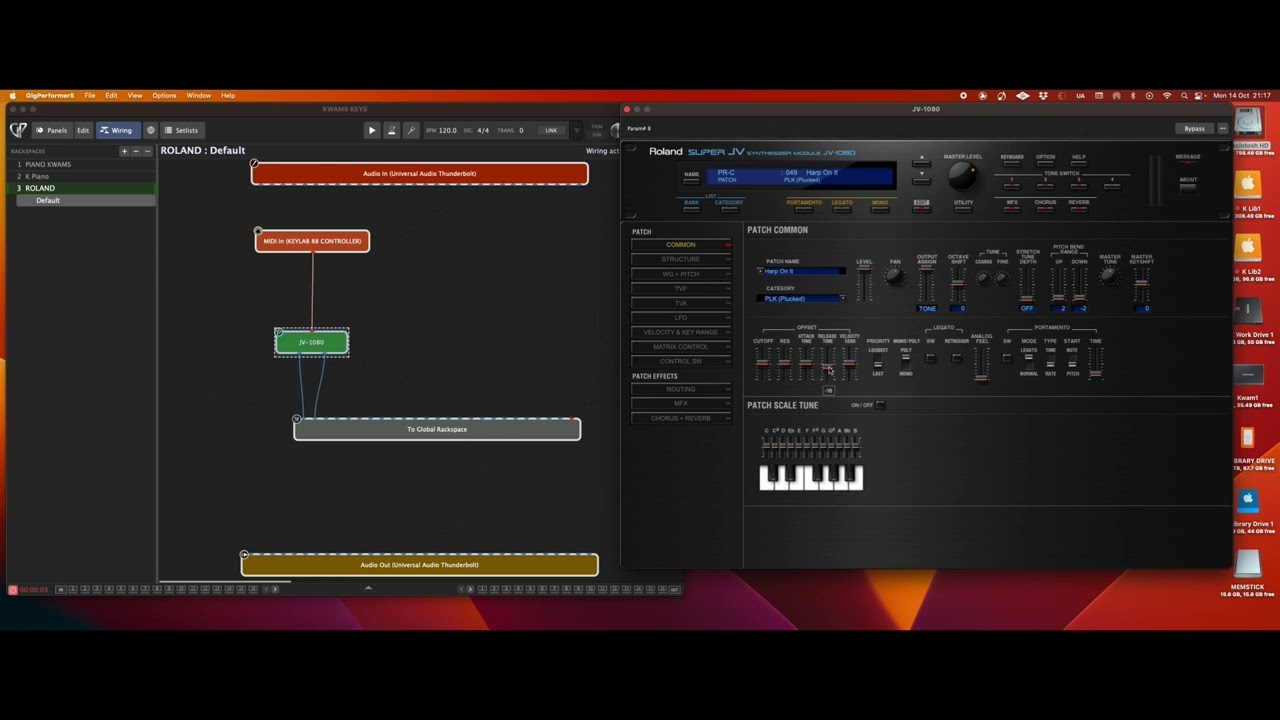1280x720 pixels.
Task: Toggle Patch Scale Tune ON/OFF switch
Action: point(880,405)
